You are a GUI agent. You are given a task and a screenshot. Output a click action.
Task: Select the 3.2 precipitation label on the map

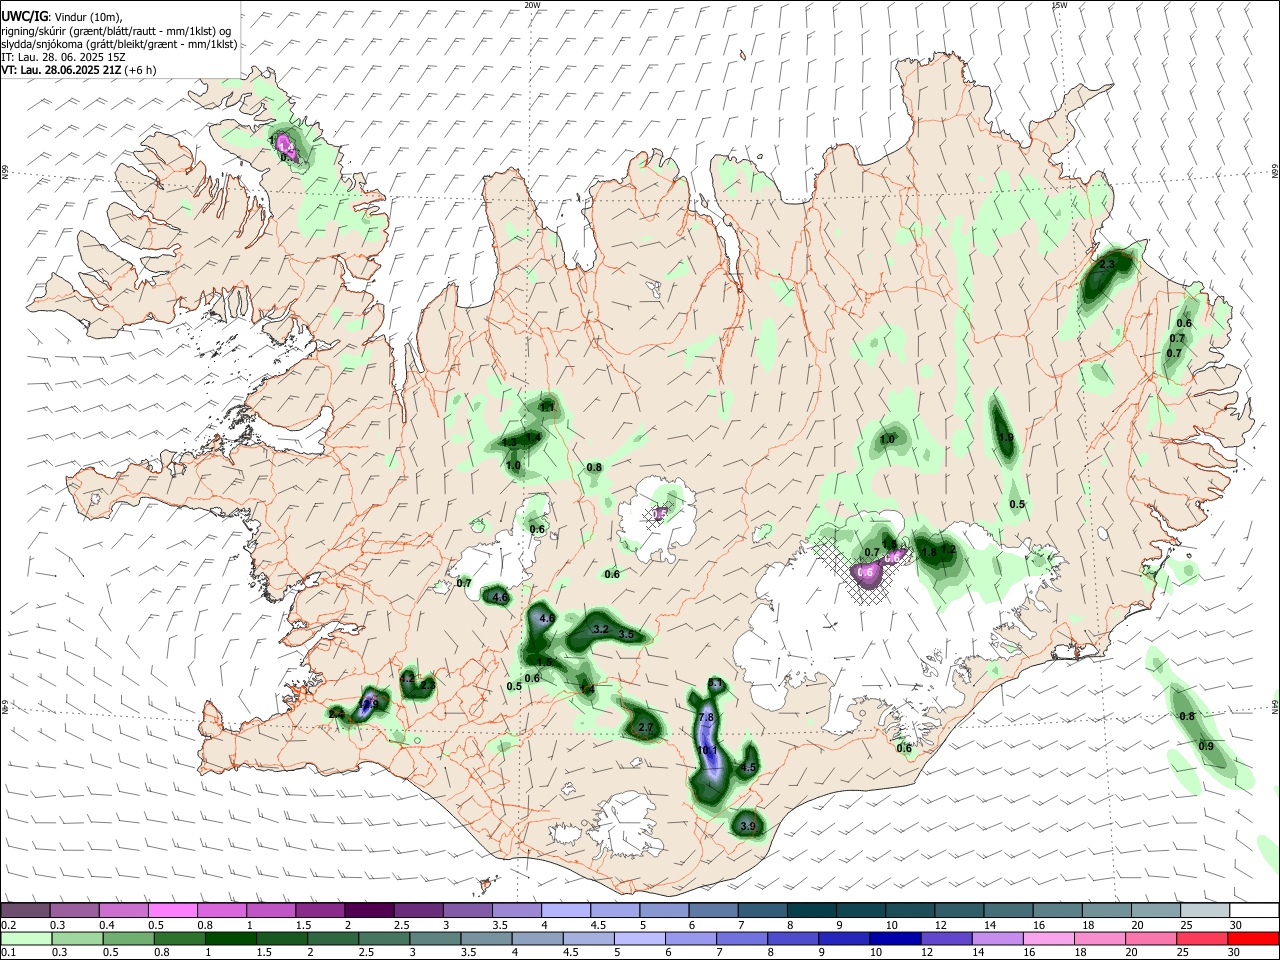click(x=601, y=630)
